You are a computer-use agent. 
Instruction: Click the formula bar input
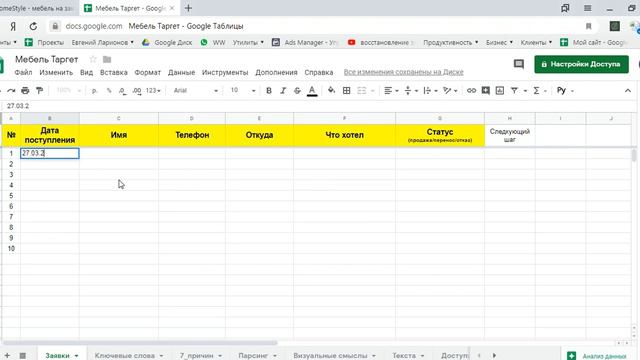[318, 106]
